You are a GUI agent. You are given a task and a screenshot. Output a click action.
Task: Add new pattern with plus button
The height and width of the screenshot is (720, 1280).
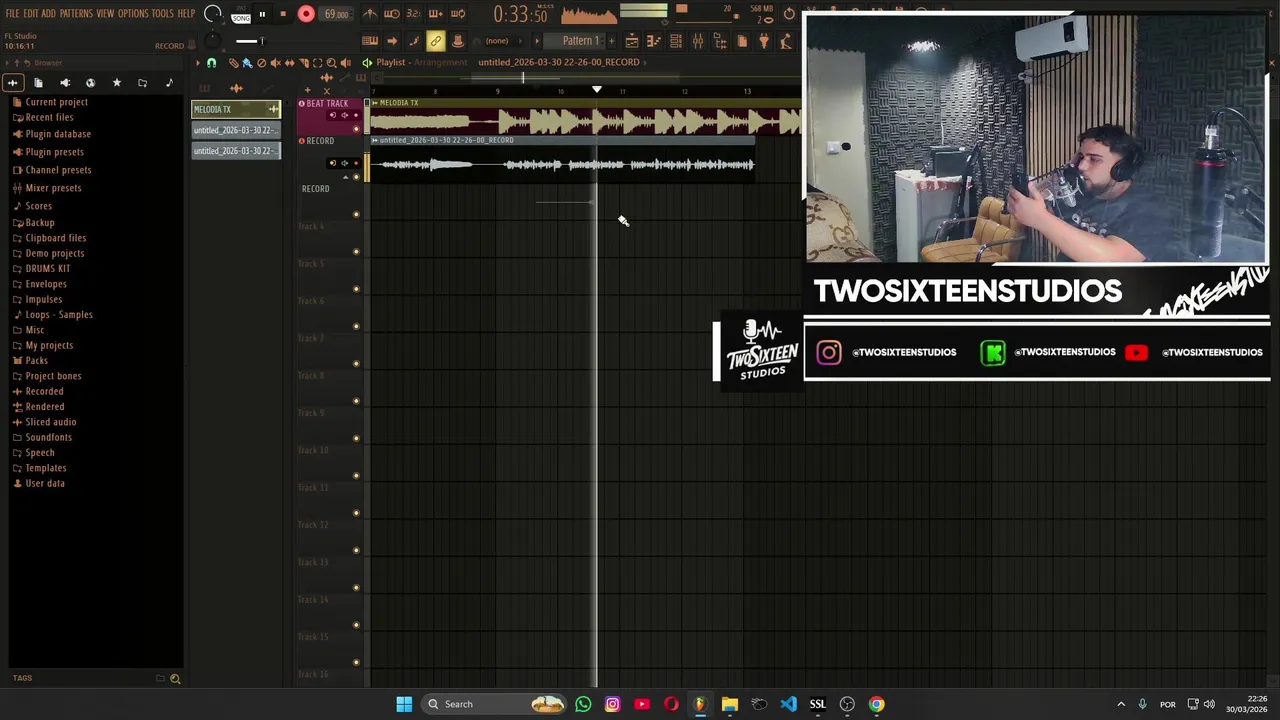coord(613,41)
